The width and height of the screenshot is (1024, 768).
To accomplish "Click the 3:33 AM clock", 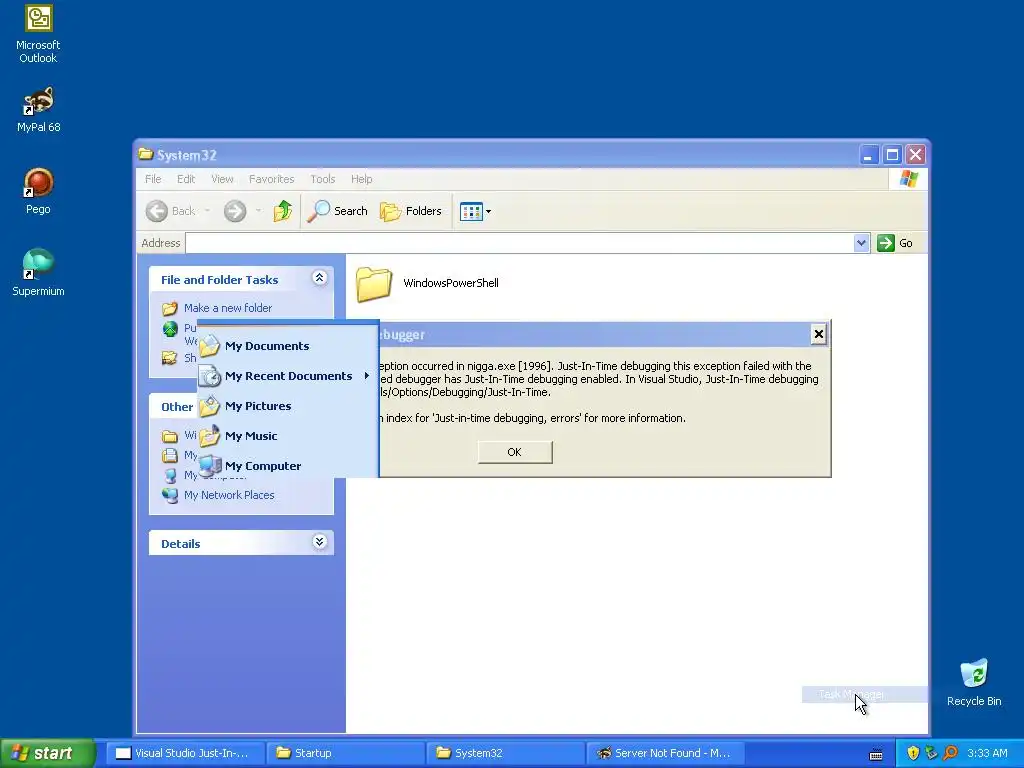I will pyautogui.click(x=987, y=753).
